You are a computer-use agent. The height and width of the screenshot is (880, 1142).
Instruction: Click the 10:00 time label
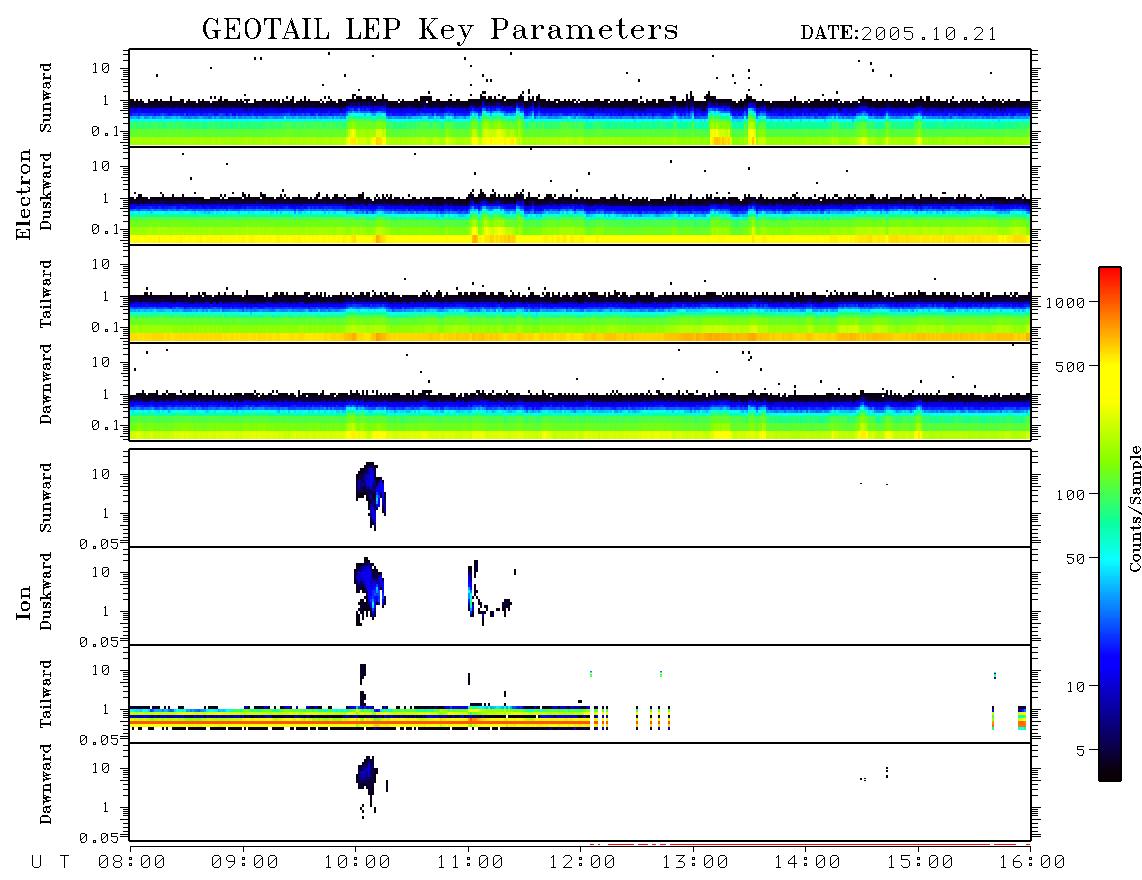(357, 862)
